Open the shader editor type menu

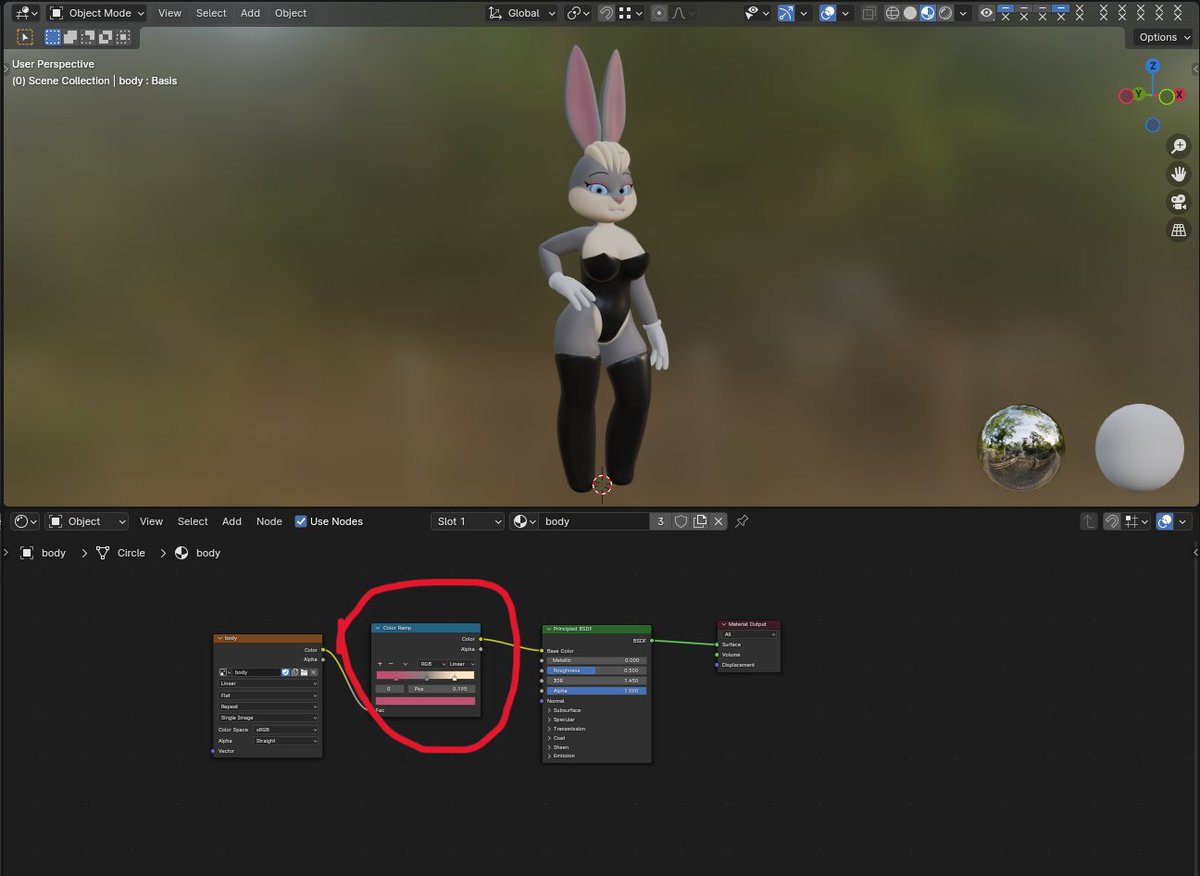pyautogui.click(x=25, y=521)
